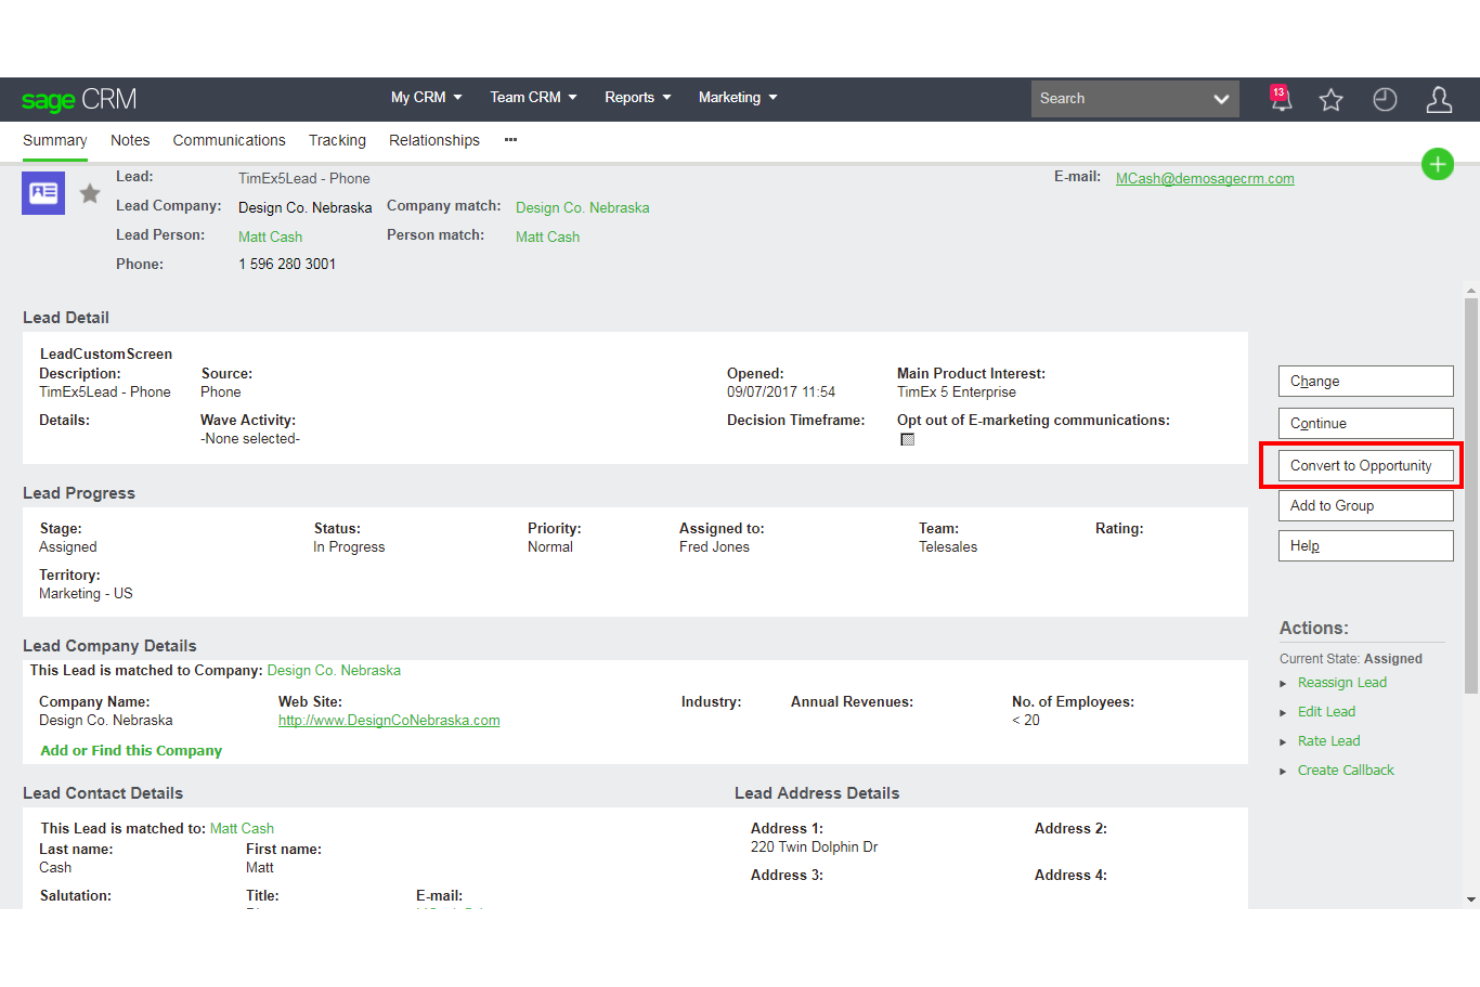Toggle the star to favorite this lead
The image size is (1480, 987).
(89, 192)
